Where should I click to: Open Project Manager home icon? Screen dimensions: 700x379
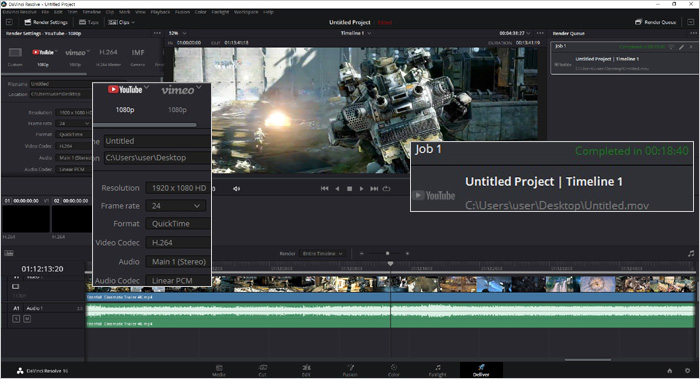point(670,371)
